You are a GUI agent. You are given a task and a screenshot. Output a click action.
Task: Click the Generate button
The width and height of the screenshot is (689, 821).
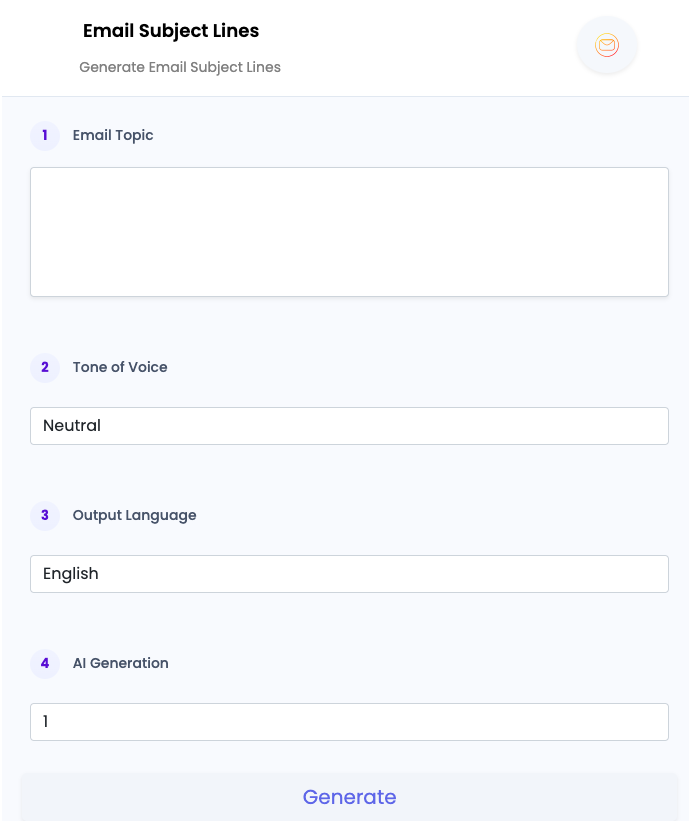pyautogui.click(x=349, y=797)
